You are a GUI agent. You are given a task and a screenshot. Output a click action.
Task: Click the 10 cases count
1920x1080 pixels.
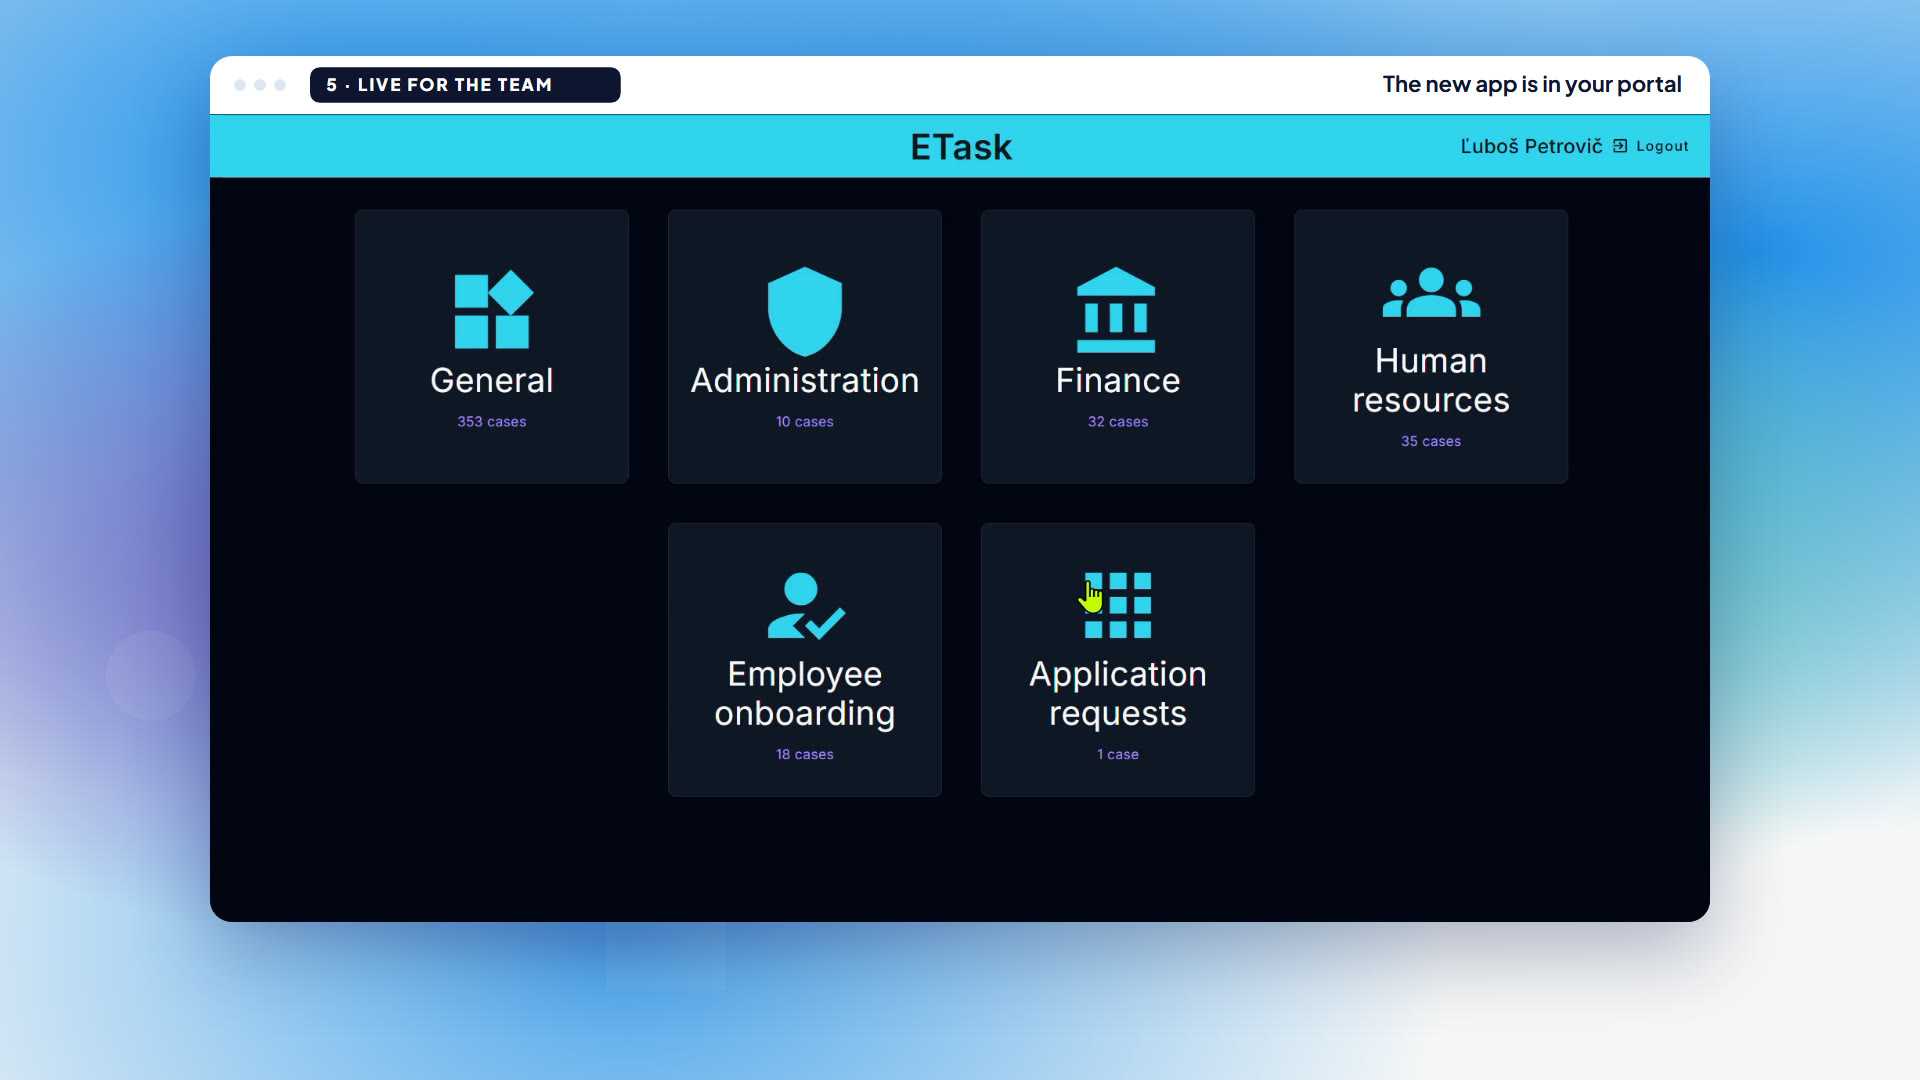[805, 422]
